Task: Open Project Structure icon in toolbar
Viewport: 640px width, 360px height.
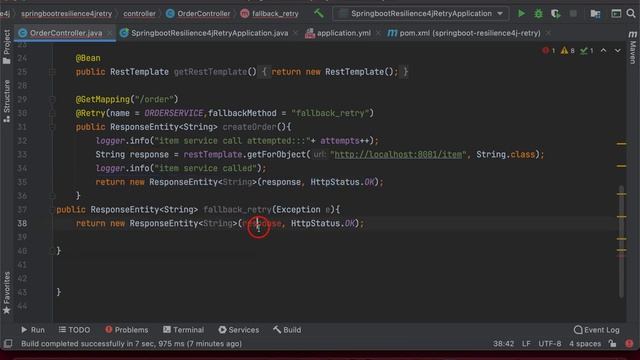Action: pyautogui.click(x=595, y=13)
